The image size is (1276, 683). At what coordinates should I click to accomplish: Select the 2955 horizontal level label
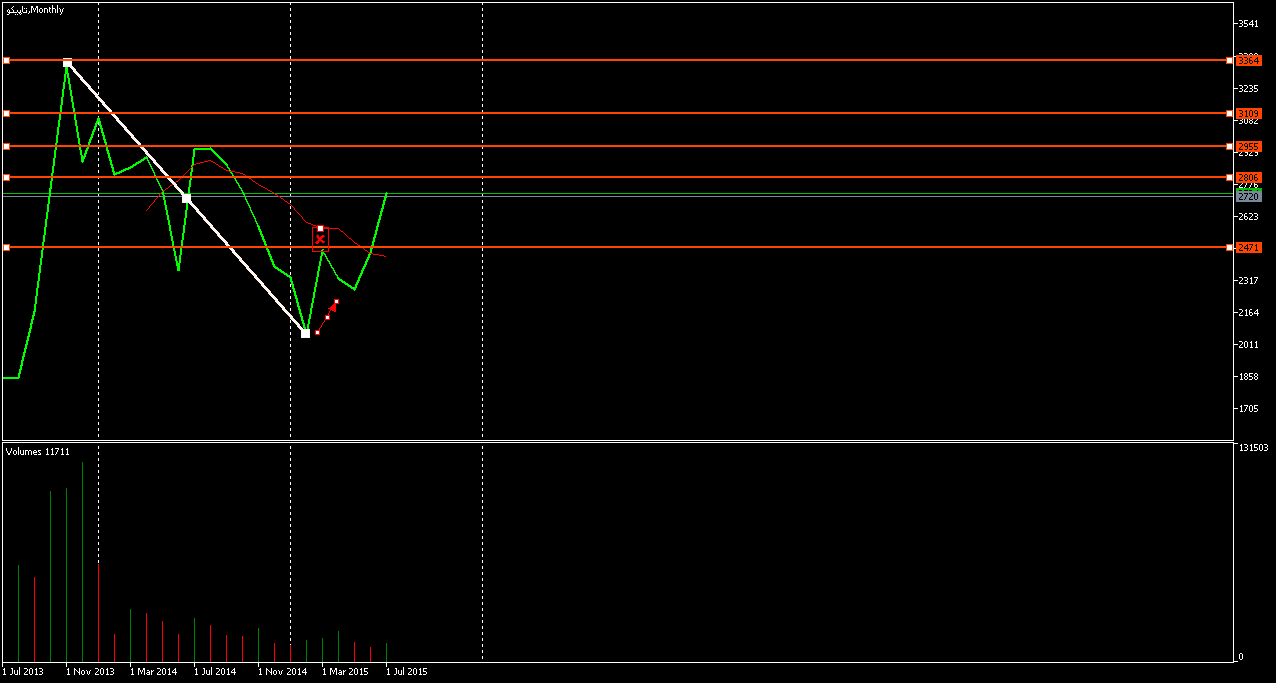(x=1248, y=146)
